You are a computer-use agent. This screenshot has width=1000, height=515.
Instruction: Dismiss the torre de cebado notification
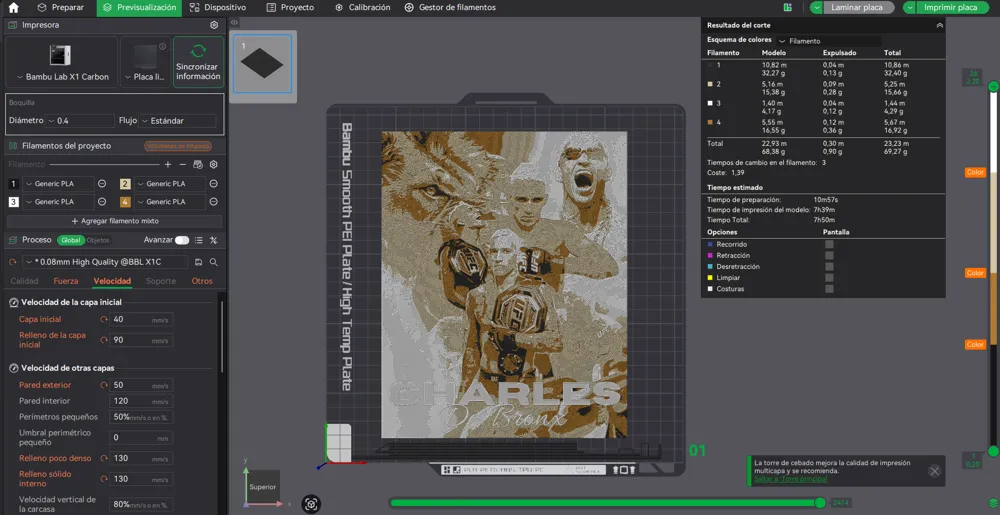[934, 471]
